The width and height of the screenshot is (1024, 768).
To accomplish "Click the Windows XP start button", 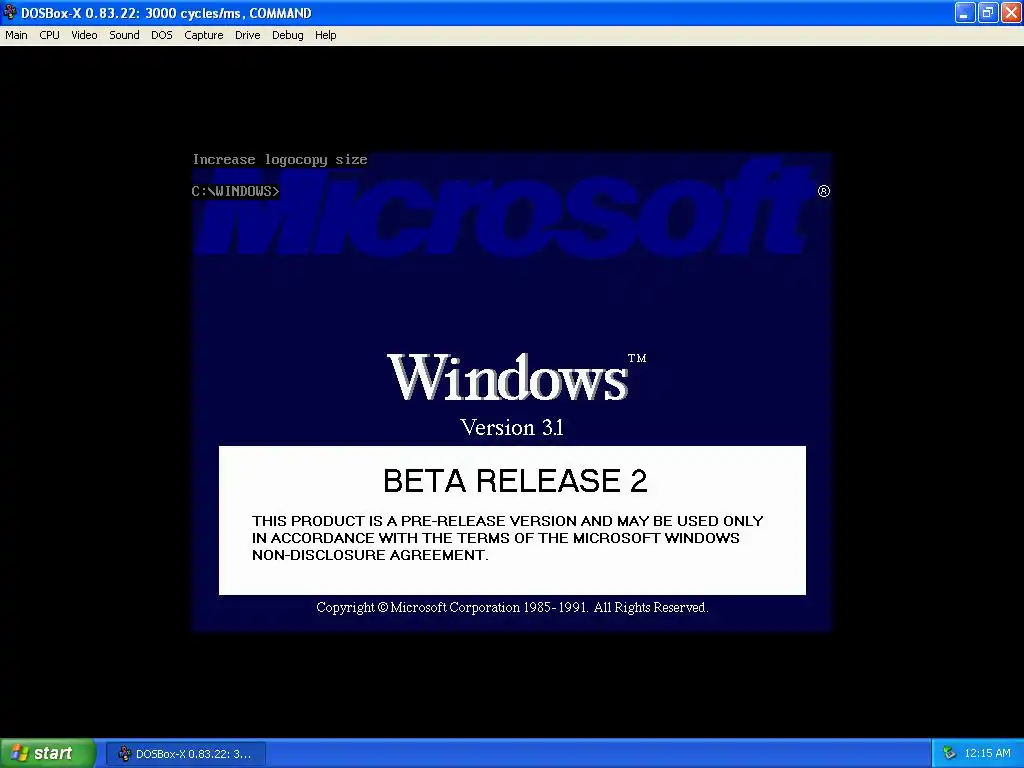I will (48, 753).
